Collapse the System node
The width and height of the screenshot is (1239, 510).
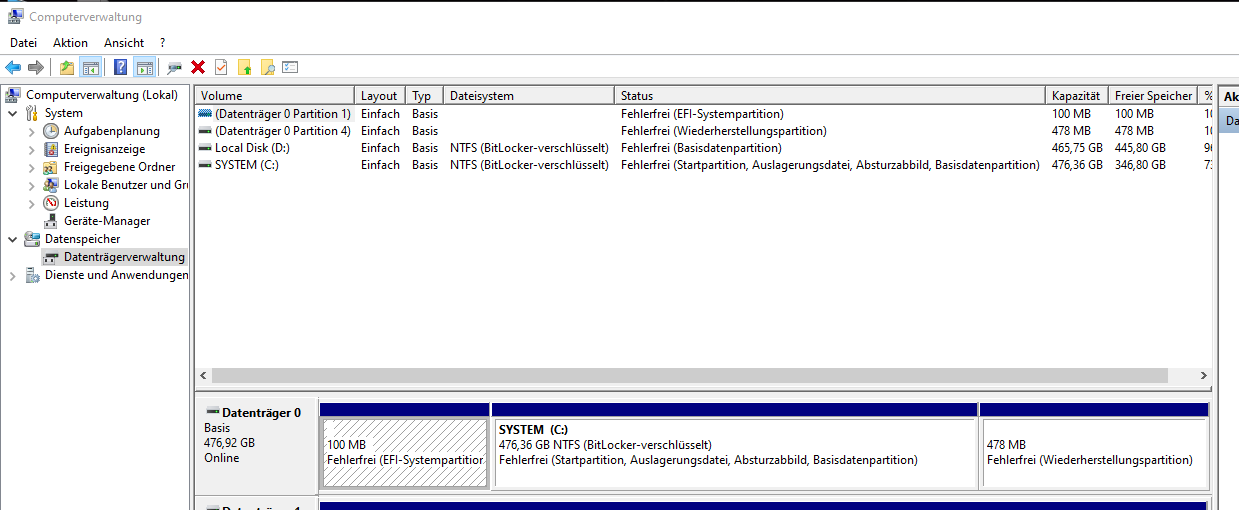coord(12,113)
